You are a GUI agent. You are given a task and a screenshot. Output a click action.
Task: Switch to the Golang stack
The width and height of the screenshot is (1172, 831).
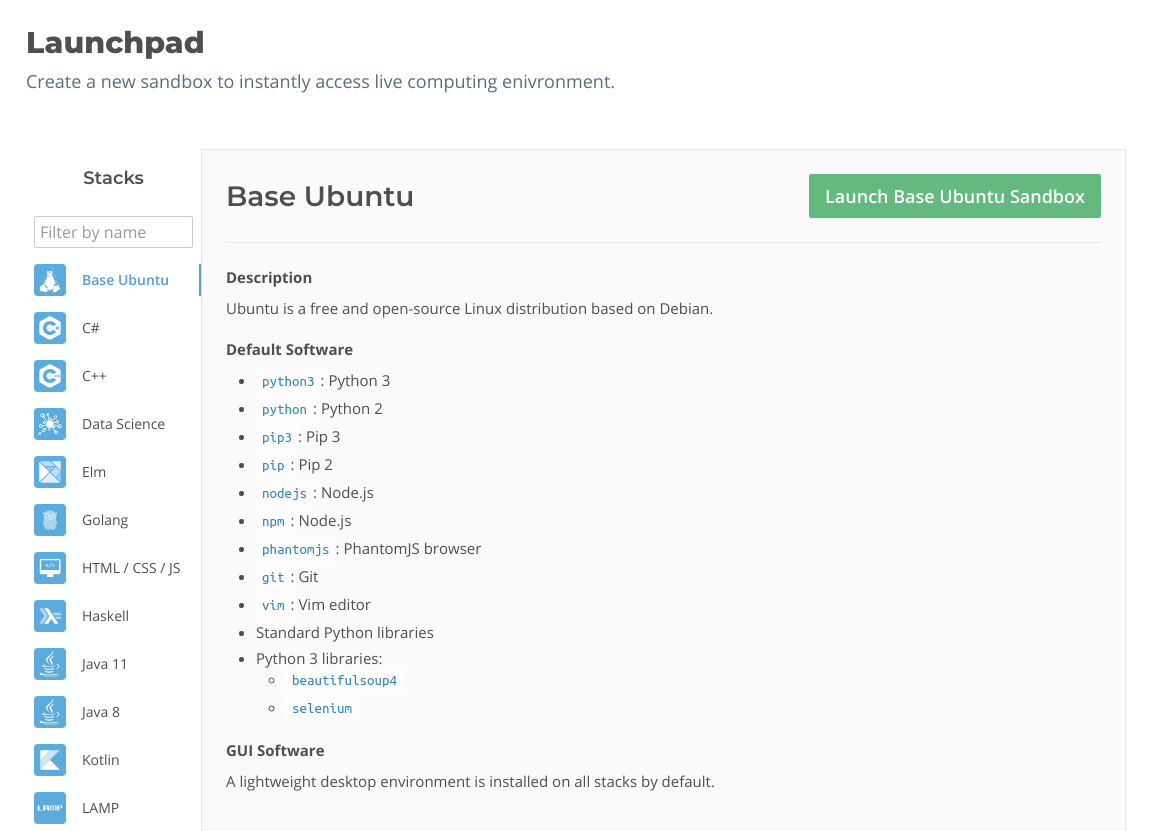click(105, 520)
